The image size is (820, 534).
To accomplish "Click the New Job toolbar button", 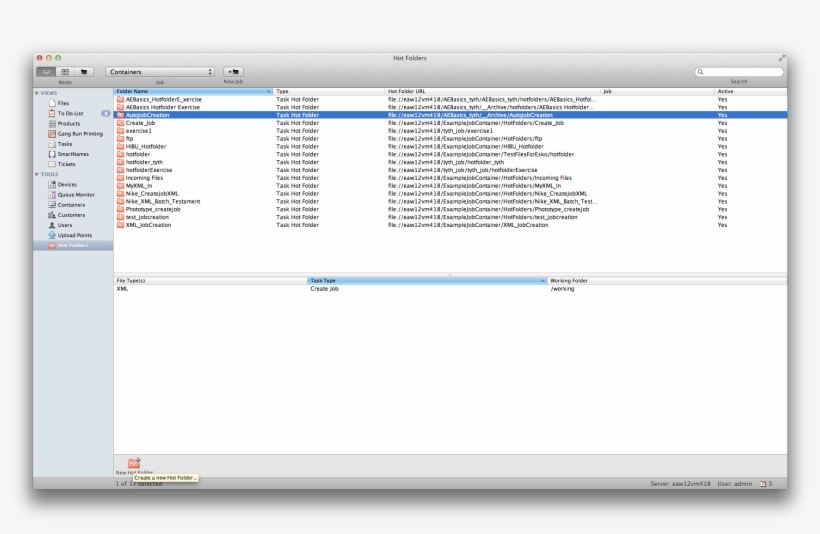I will pos(233,72).
